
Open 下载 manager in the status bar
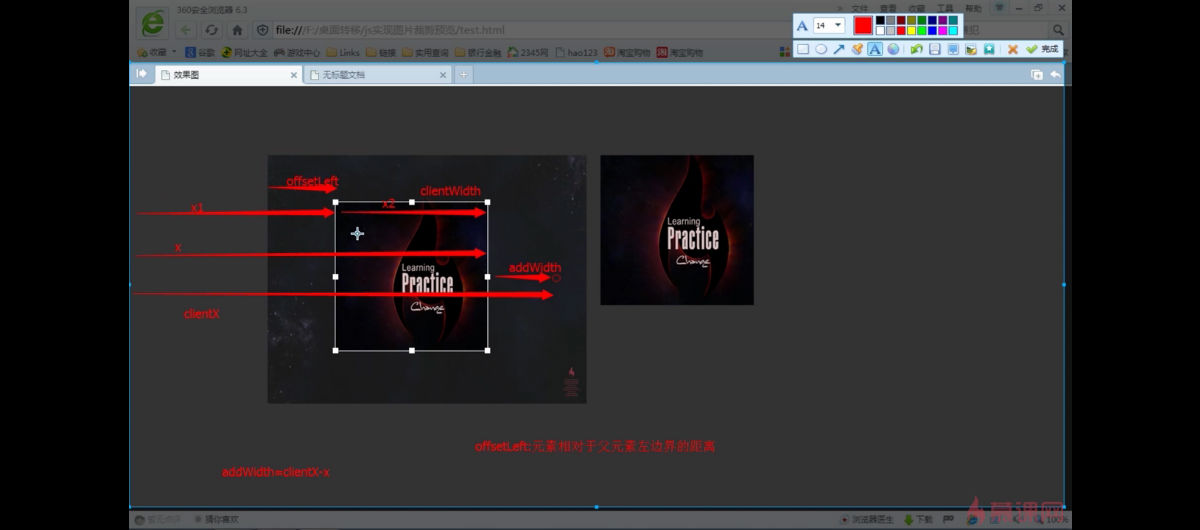click(918, 519)
